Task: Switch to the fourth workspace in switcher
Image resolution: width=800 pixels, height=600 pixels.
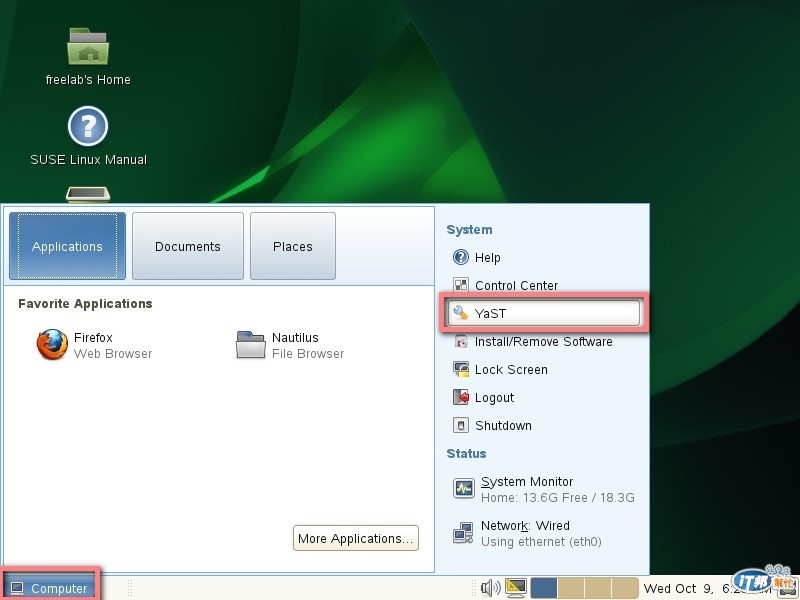Action: tap(625, 588)
